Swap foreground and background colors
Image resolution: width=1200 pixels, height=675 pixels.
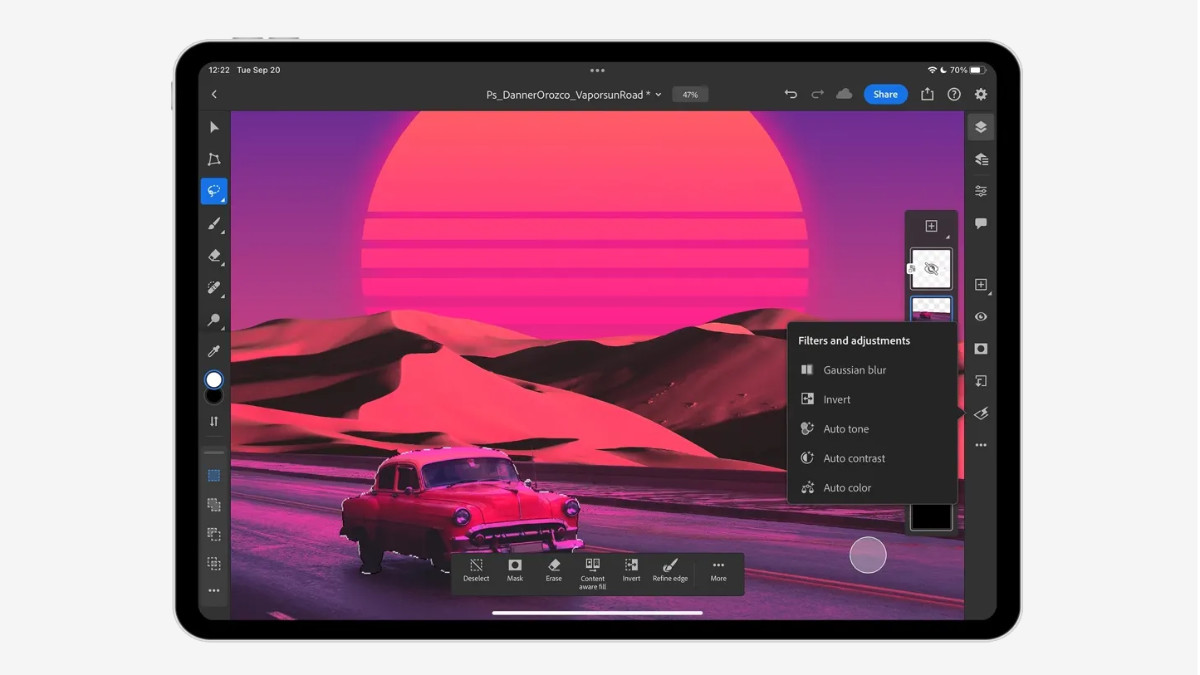coord(213,421)
